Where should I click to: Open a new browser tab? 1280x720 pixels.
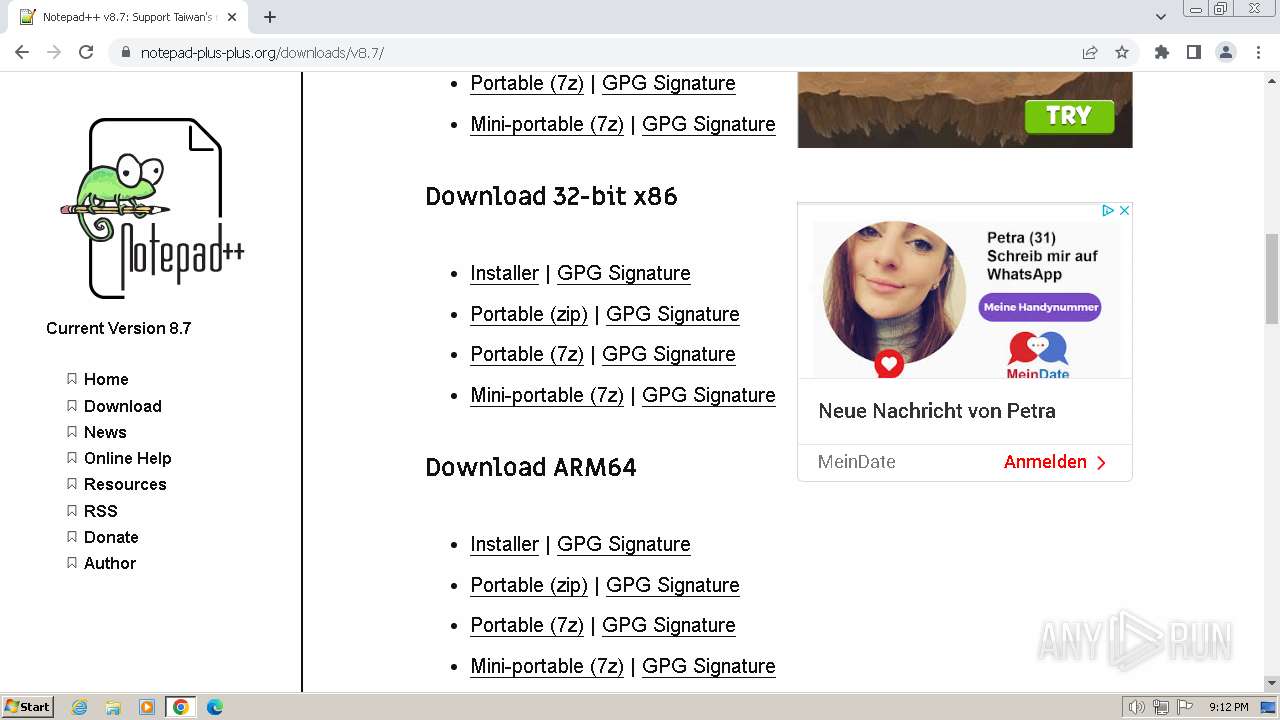point(270,17)
